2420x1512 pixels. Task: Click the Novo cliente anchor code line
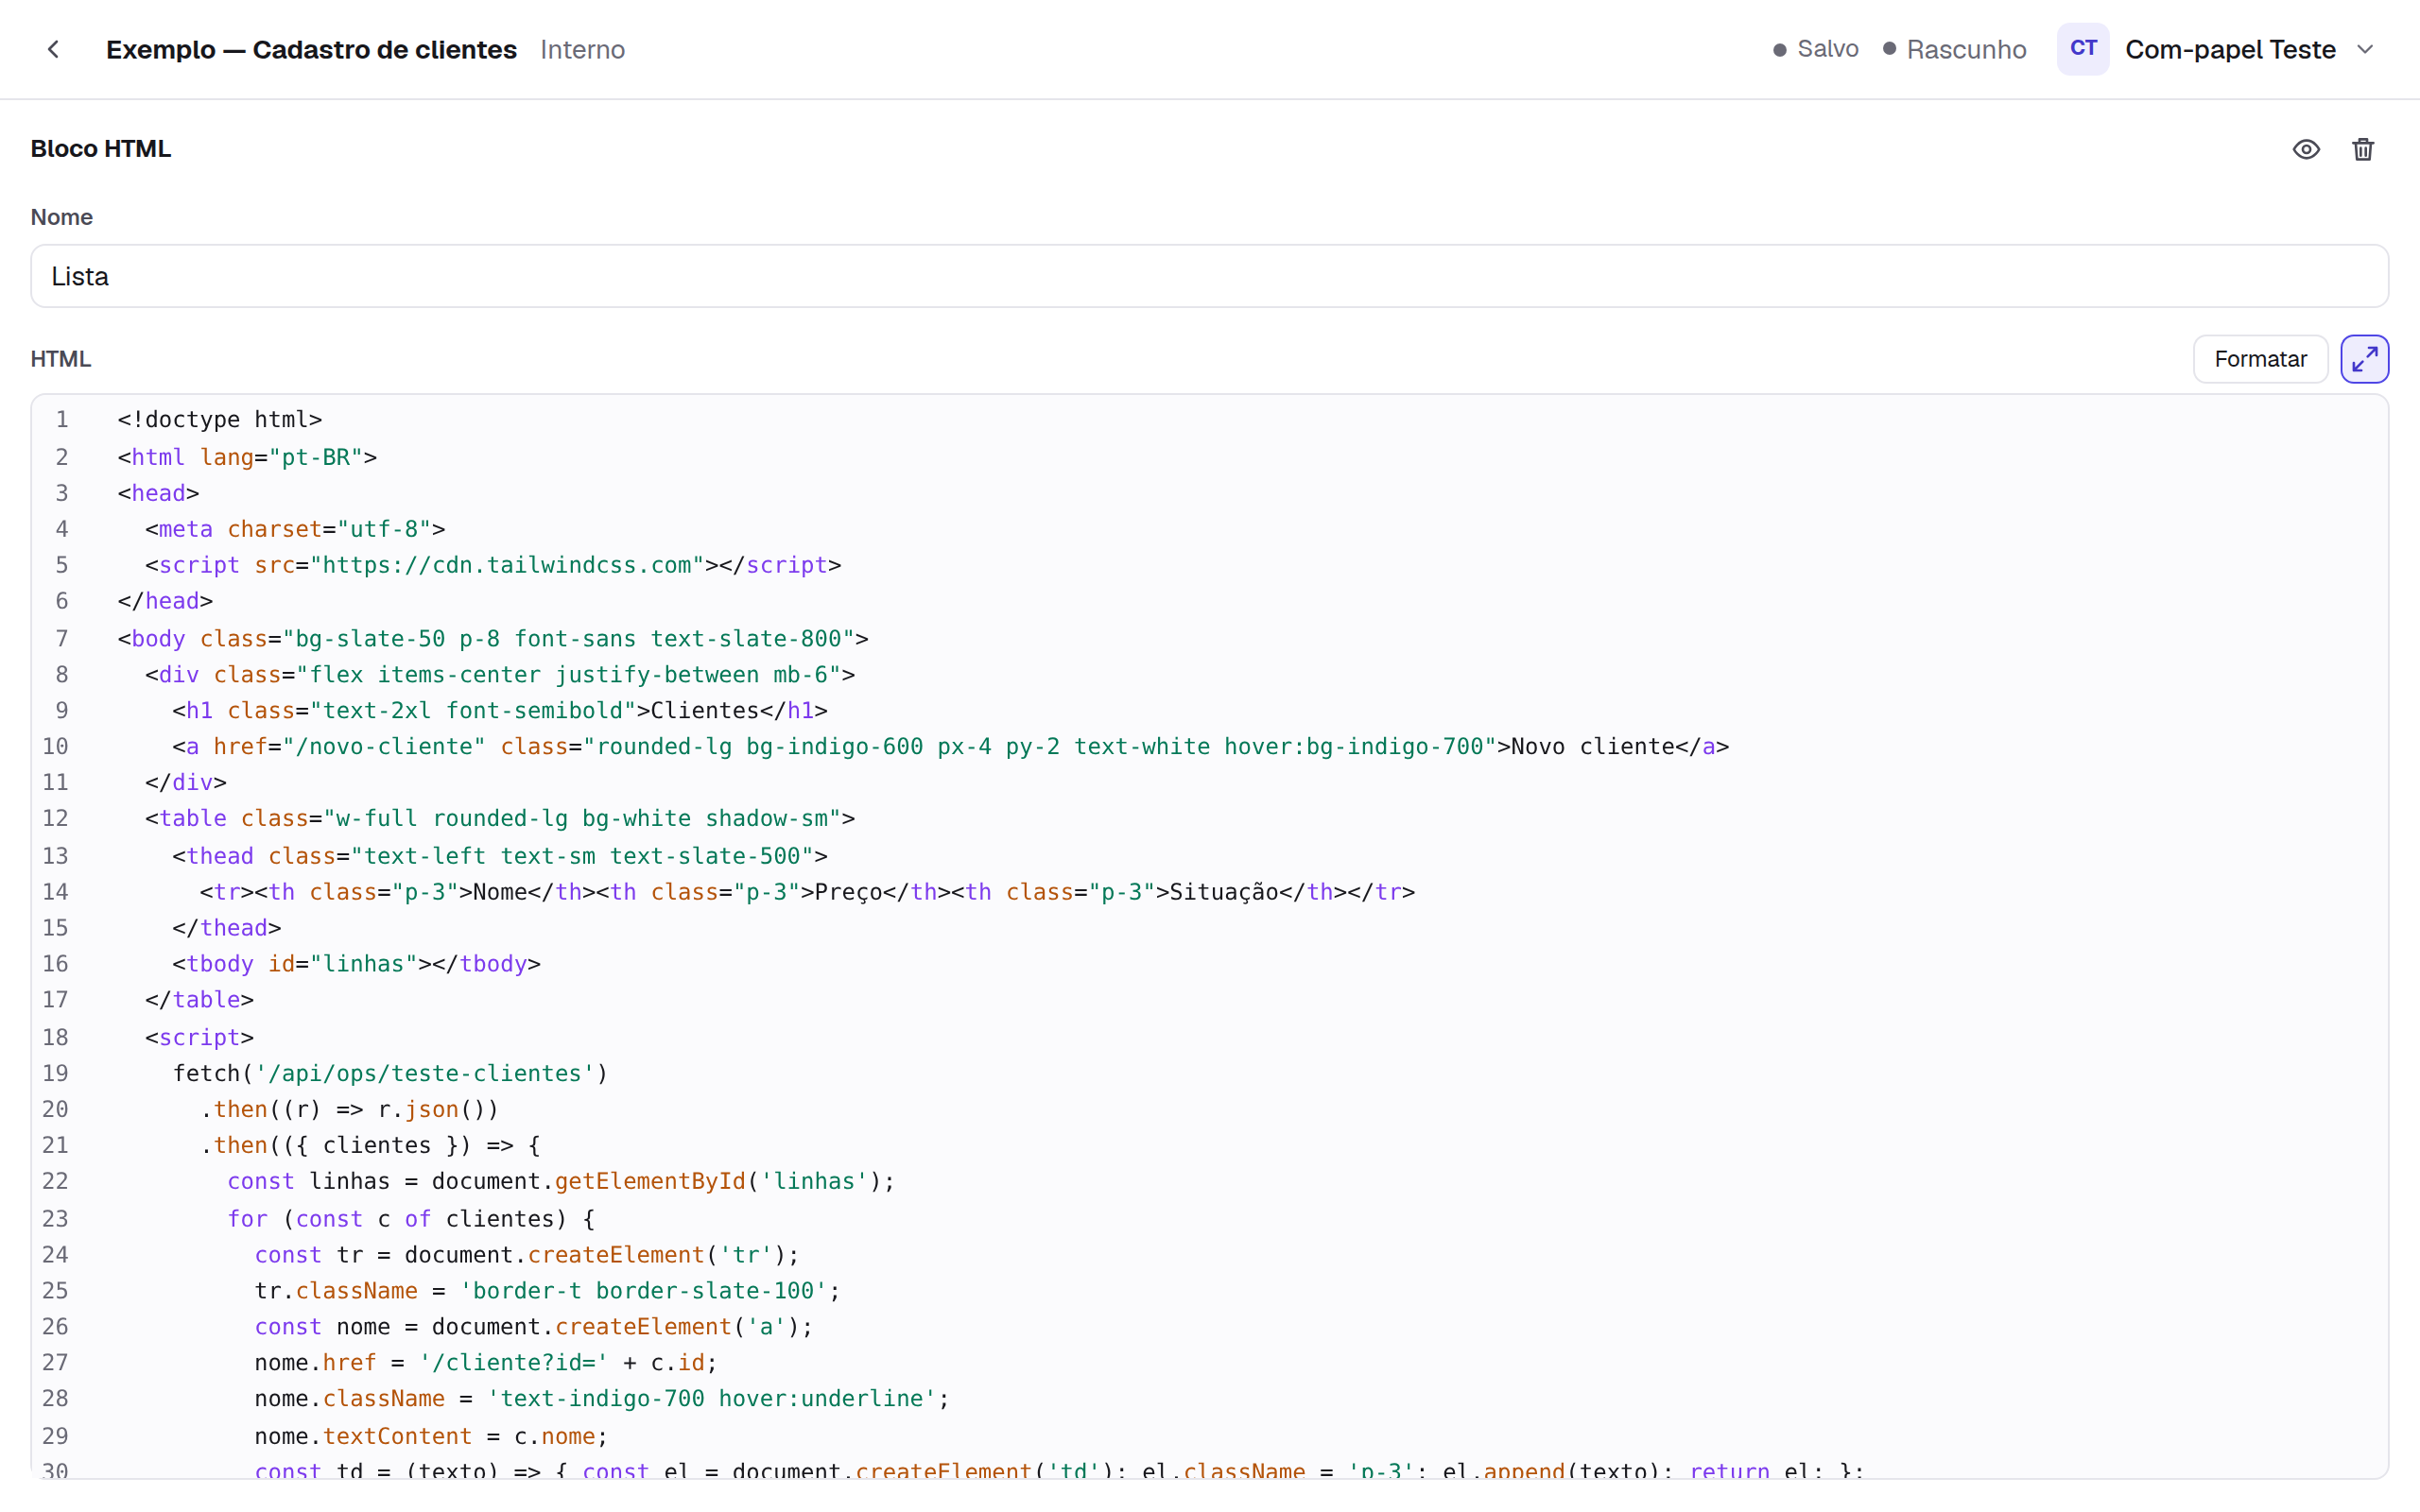[950, 746]
